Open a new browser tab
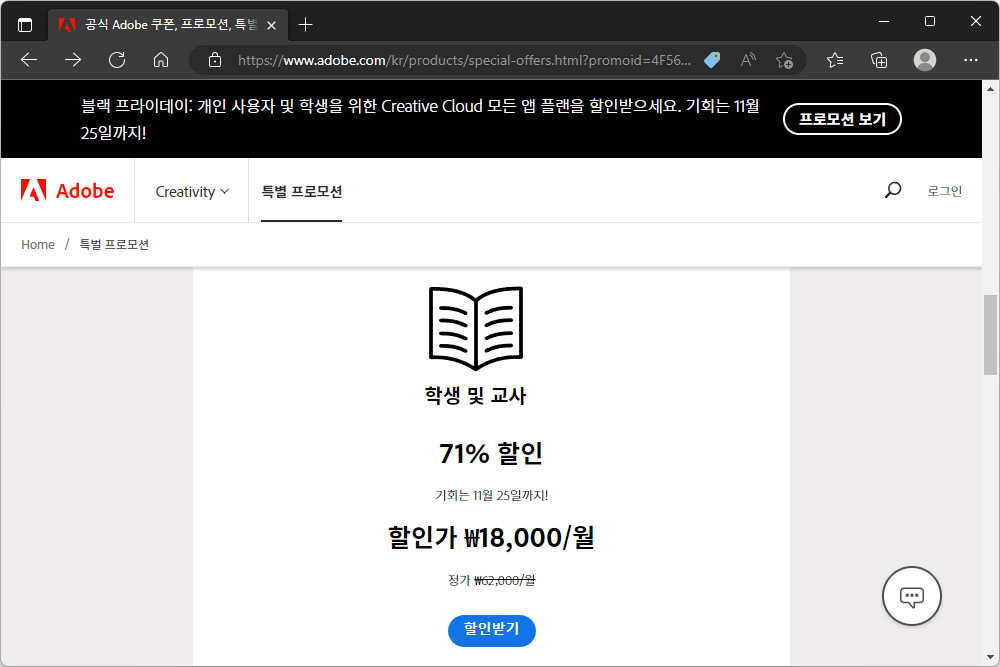This screenshot has height=667, width=1000. point(305,25)
